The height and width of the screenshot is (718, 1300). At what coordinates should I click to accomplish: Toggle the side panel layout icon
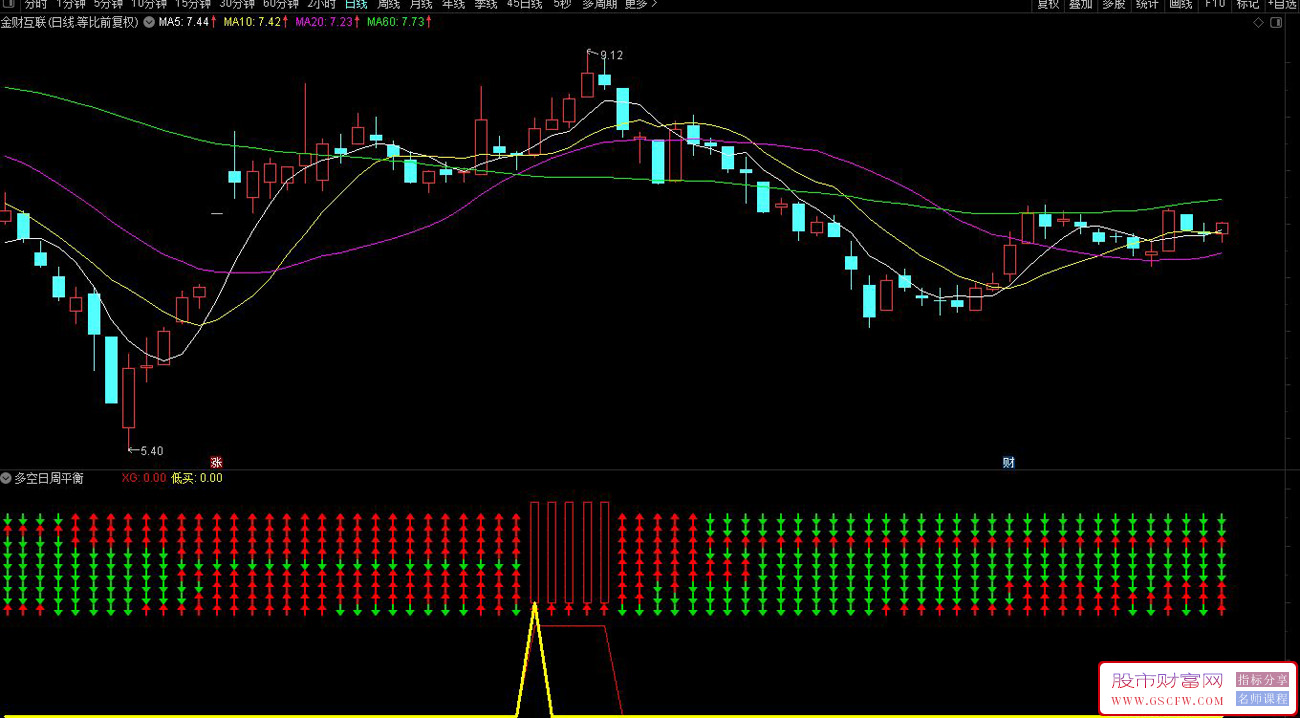(1275, 22)
